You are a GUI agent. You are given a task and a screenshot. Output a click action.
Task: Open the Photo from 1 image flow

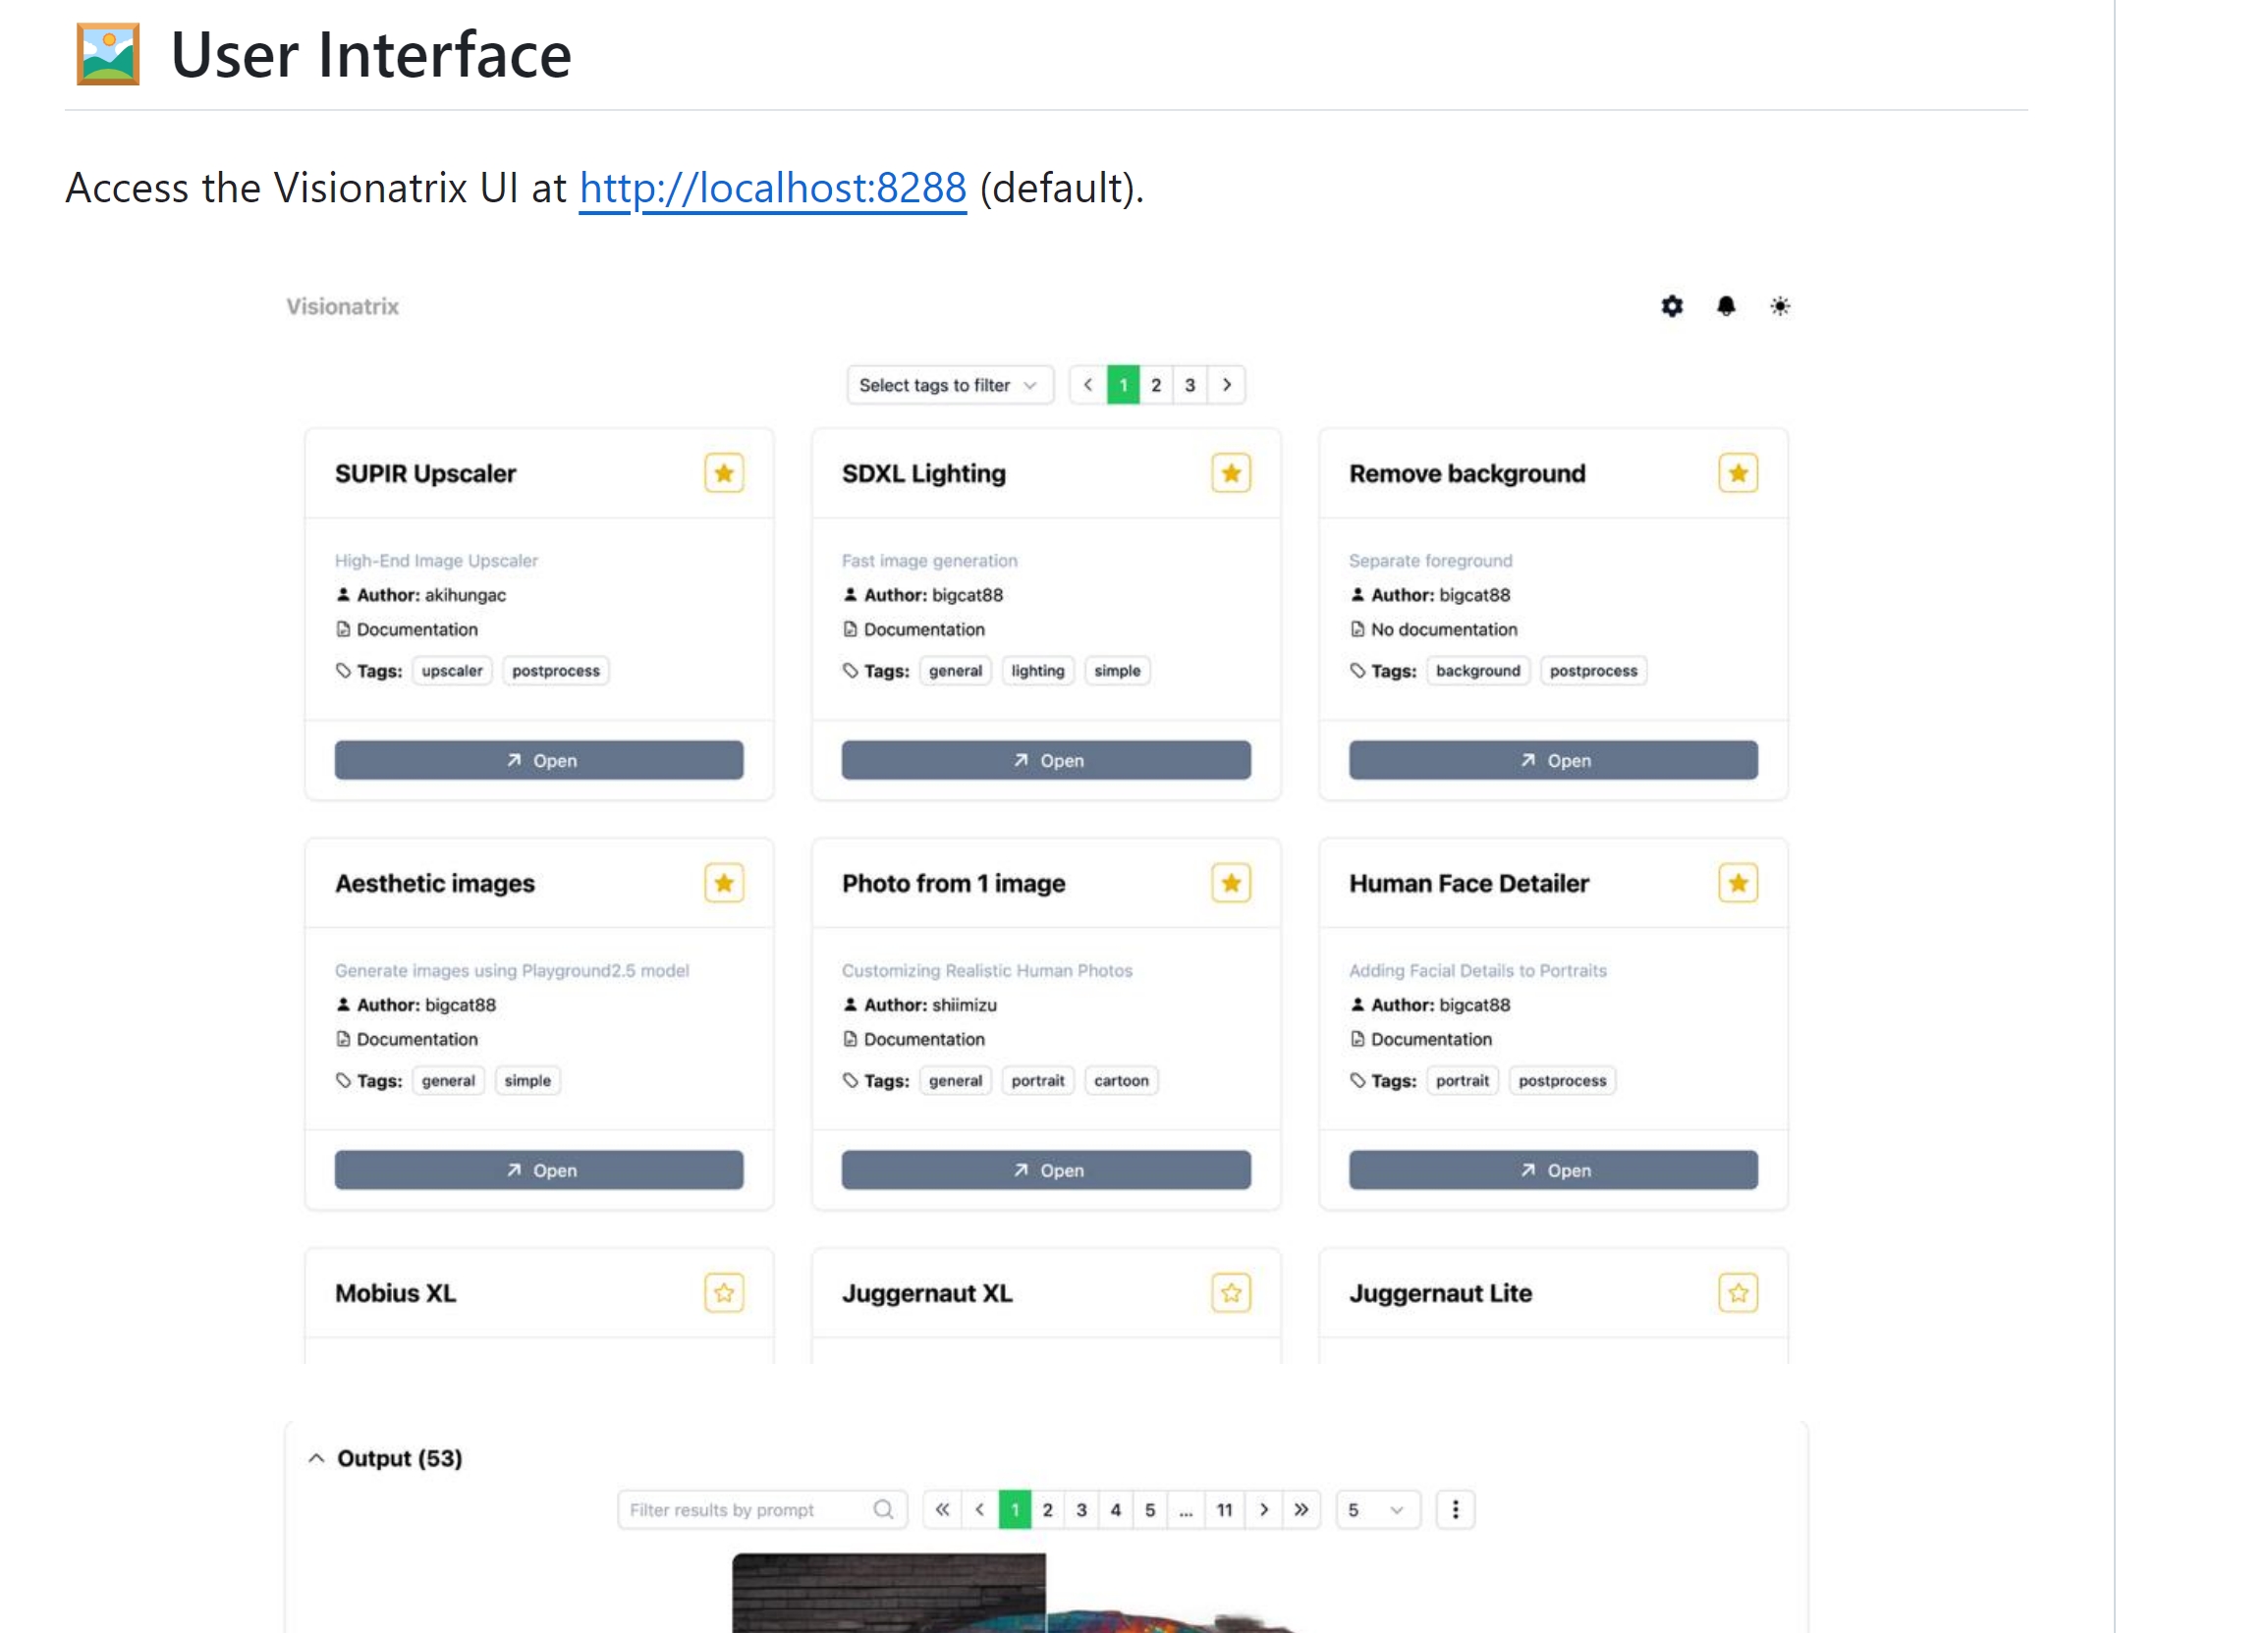(x=1046, y=1170)
